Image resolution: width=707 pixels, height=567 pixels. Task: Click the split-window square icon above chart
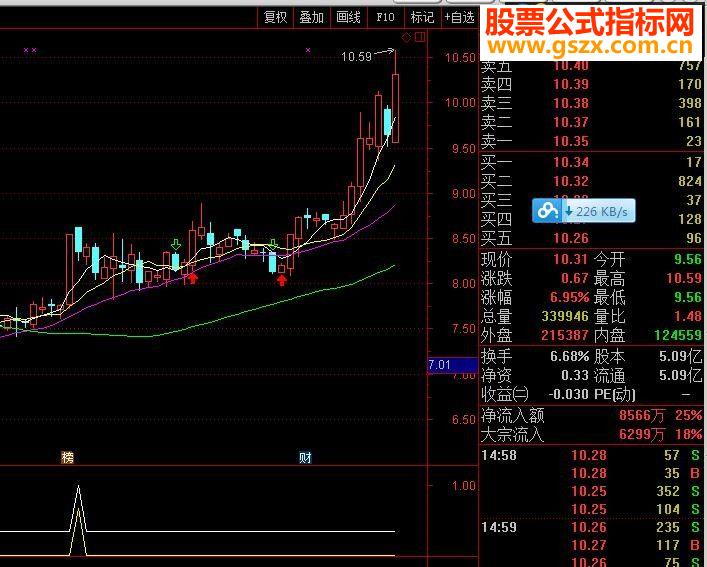tap(420, 37)
